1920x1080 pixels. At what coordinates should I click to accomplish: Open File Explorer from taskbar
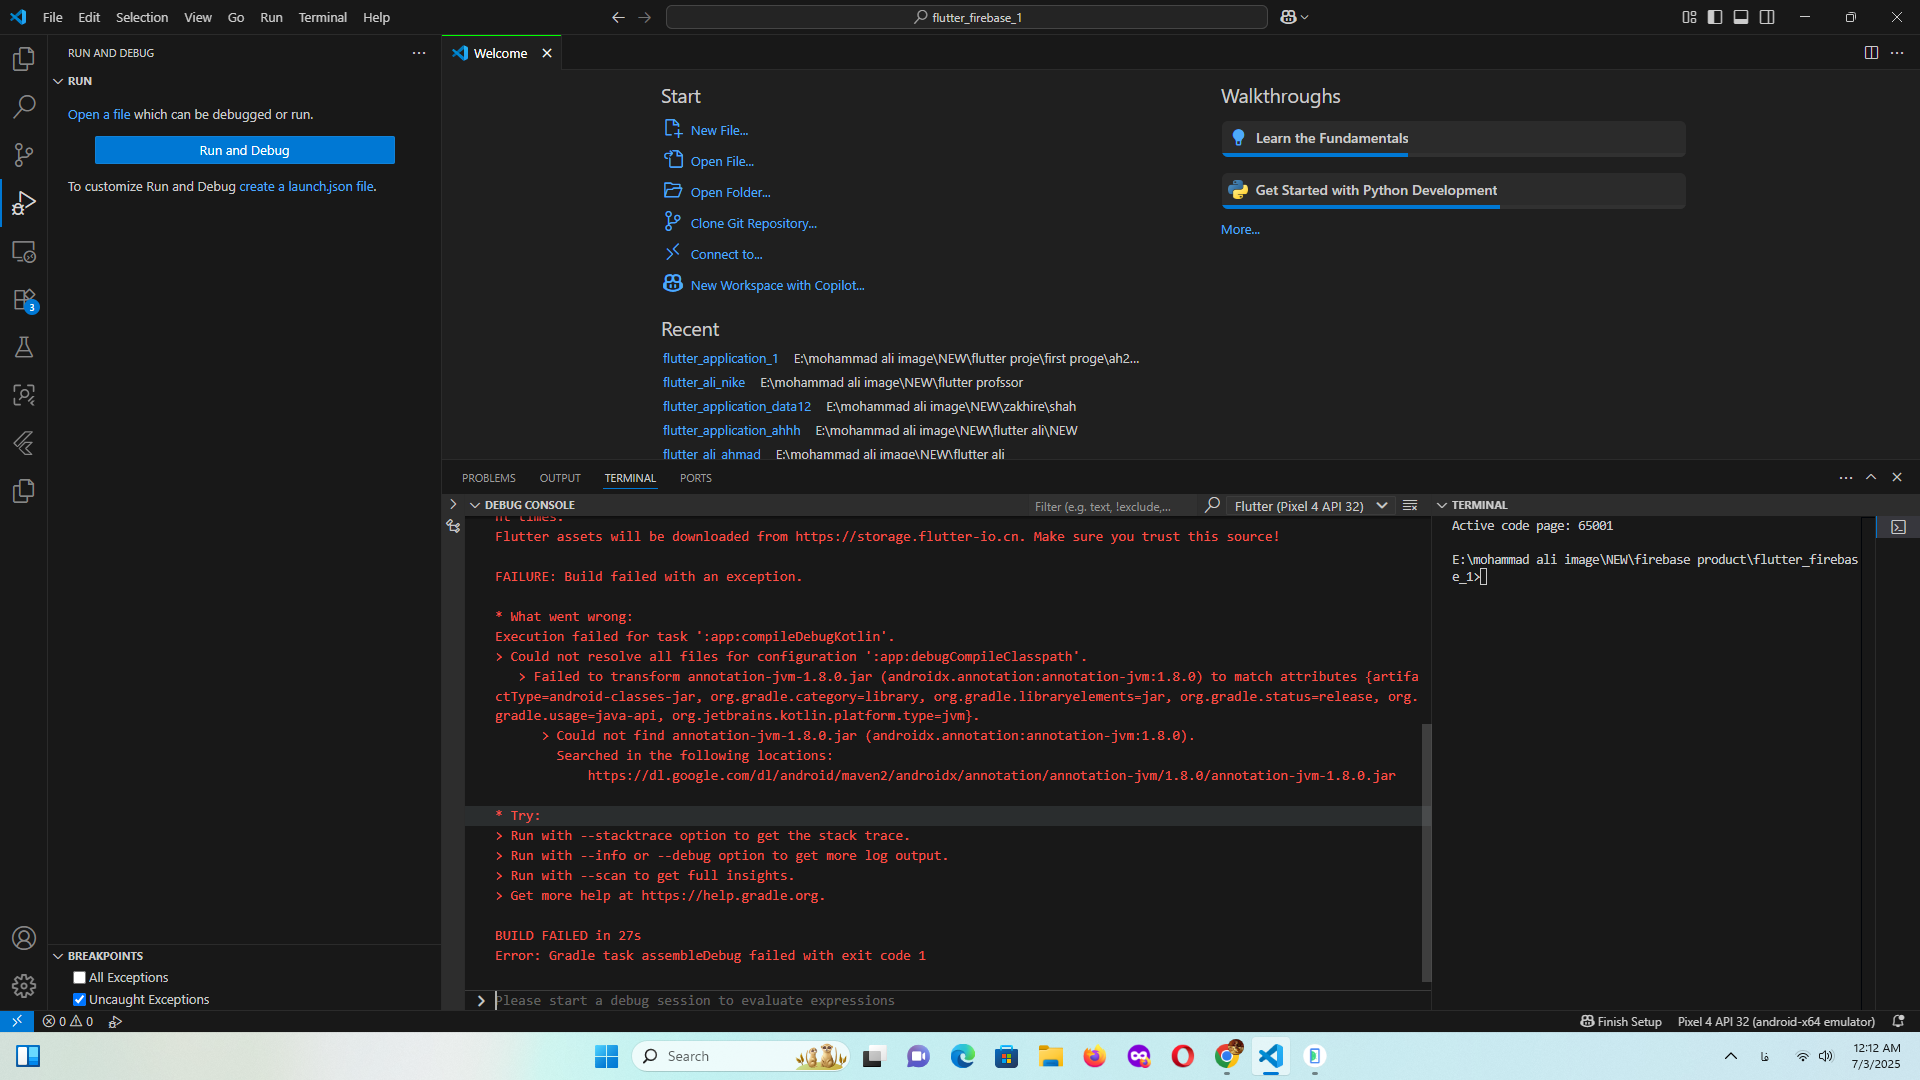pyautogui.click(x=1051, y=1056)
